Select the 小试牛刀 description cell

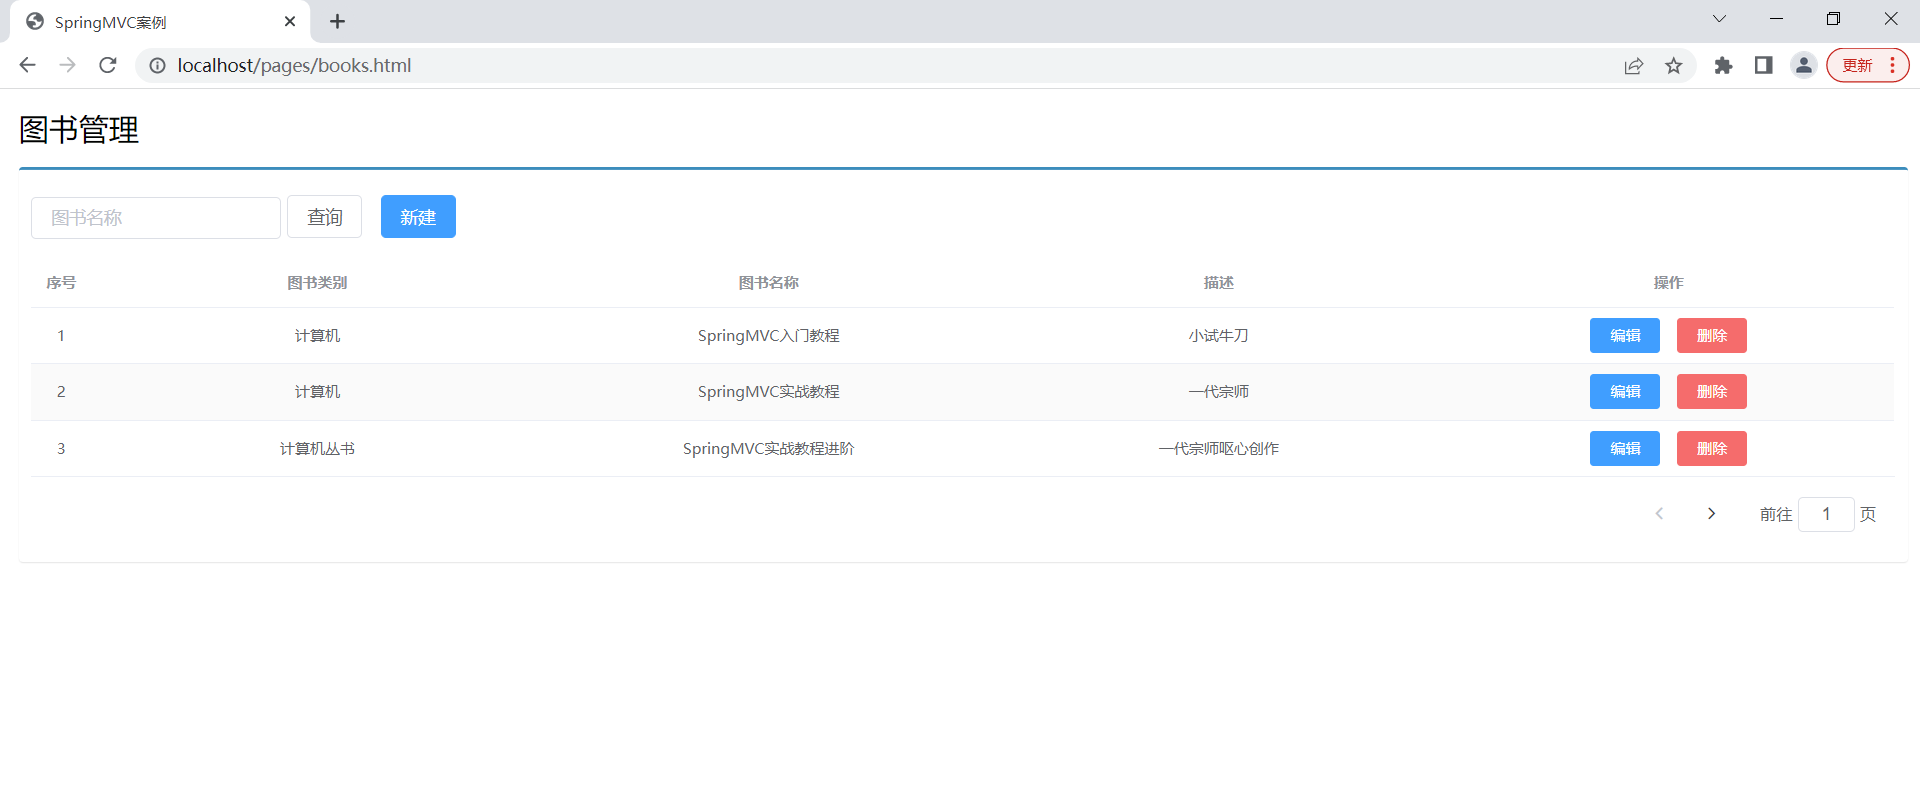[x=1218, y=336]
